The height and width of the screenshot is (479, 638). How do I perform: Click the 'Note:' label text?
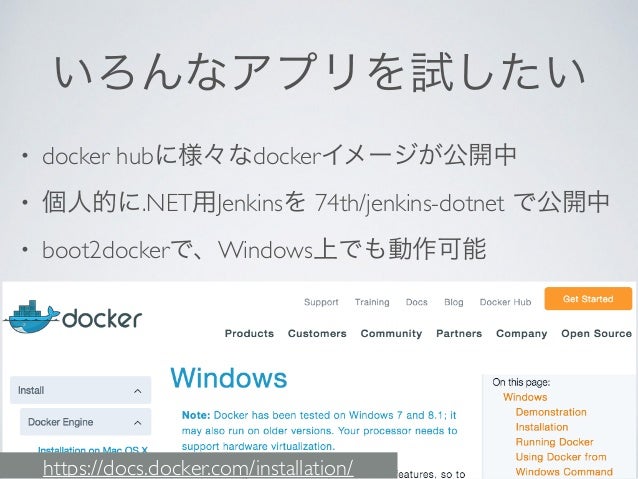(196, 415)
